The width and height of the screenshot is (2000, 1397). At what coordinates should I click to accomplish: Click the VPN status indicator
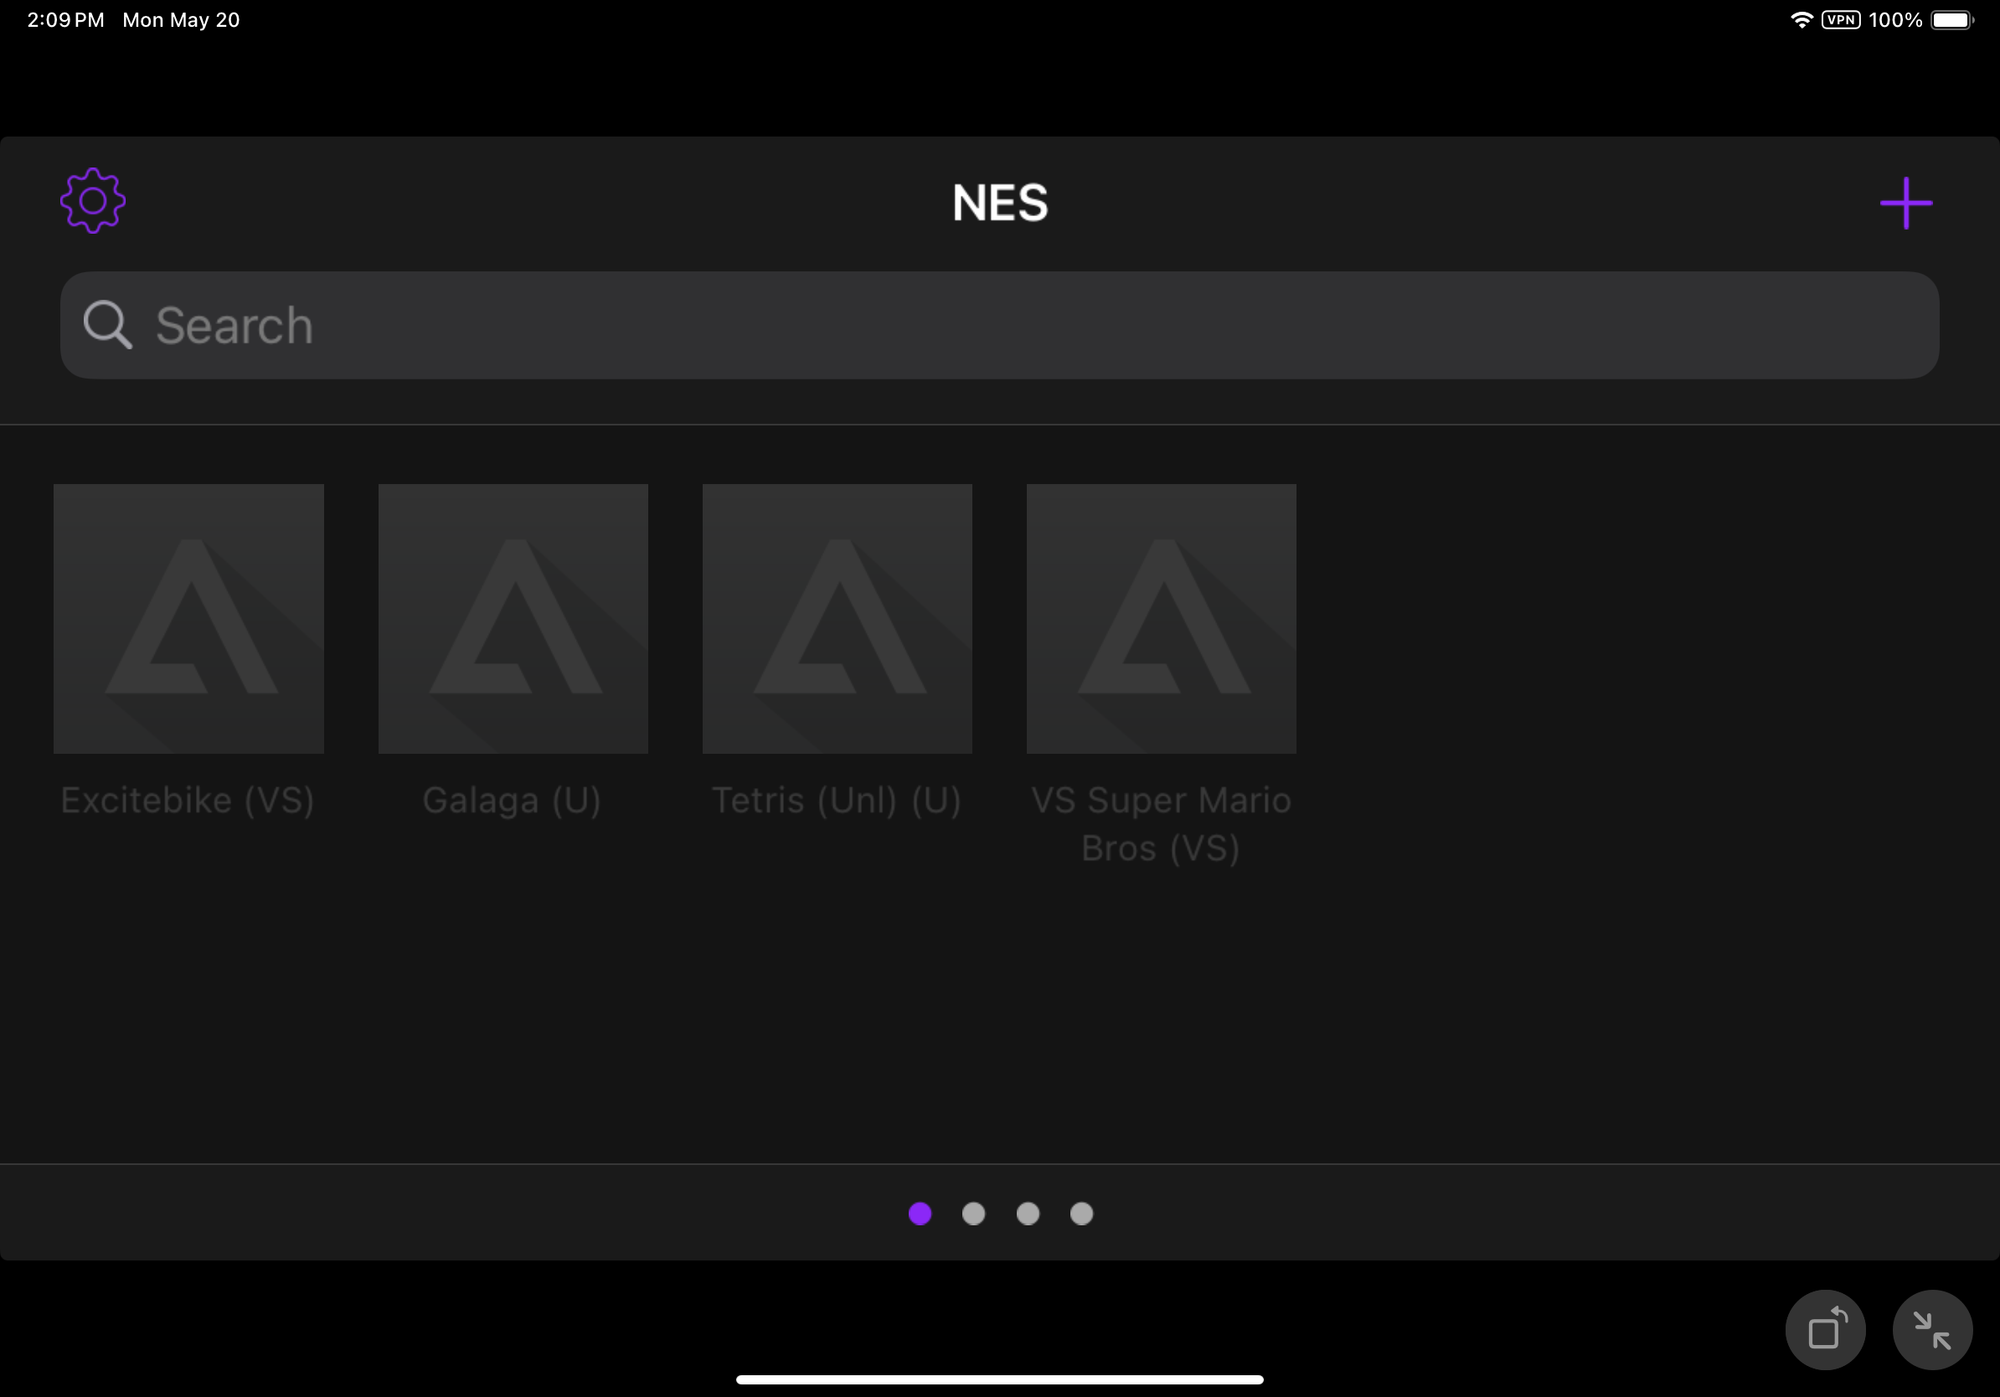click(1840, 20)
